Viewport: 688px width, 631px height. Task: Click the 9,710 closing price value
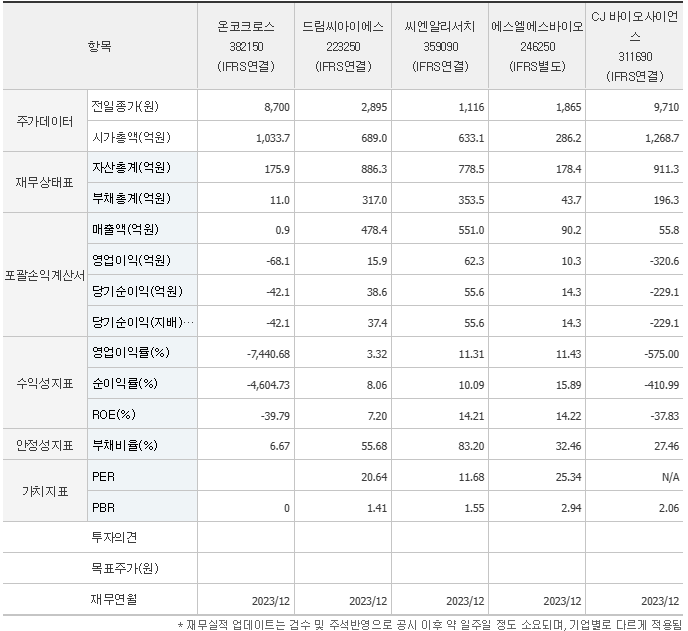click(666, 107)
